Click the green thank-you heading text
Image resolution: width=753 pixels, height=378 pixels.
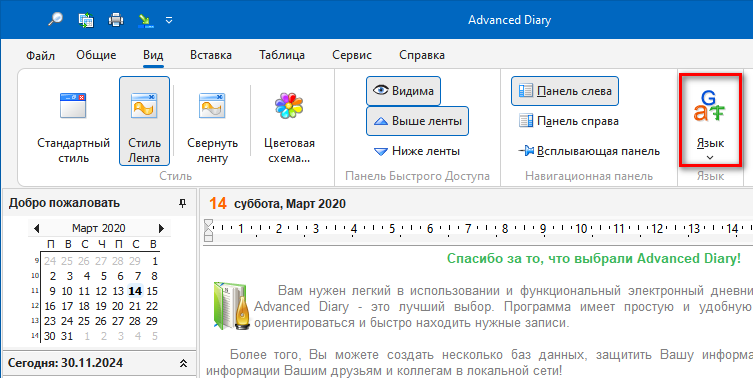pos(594,258)
